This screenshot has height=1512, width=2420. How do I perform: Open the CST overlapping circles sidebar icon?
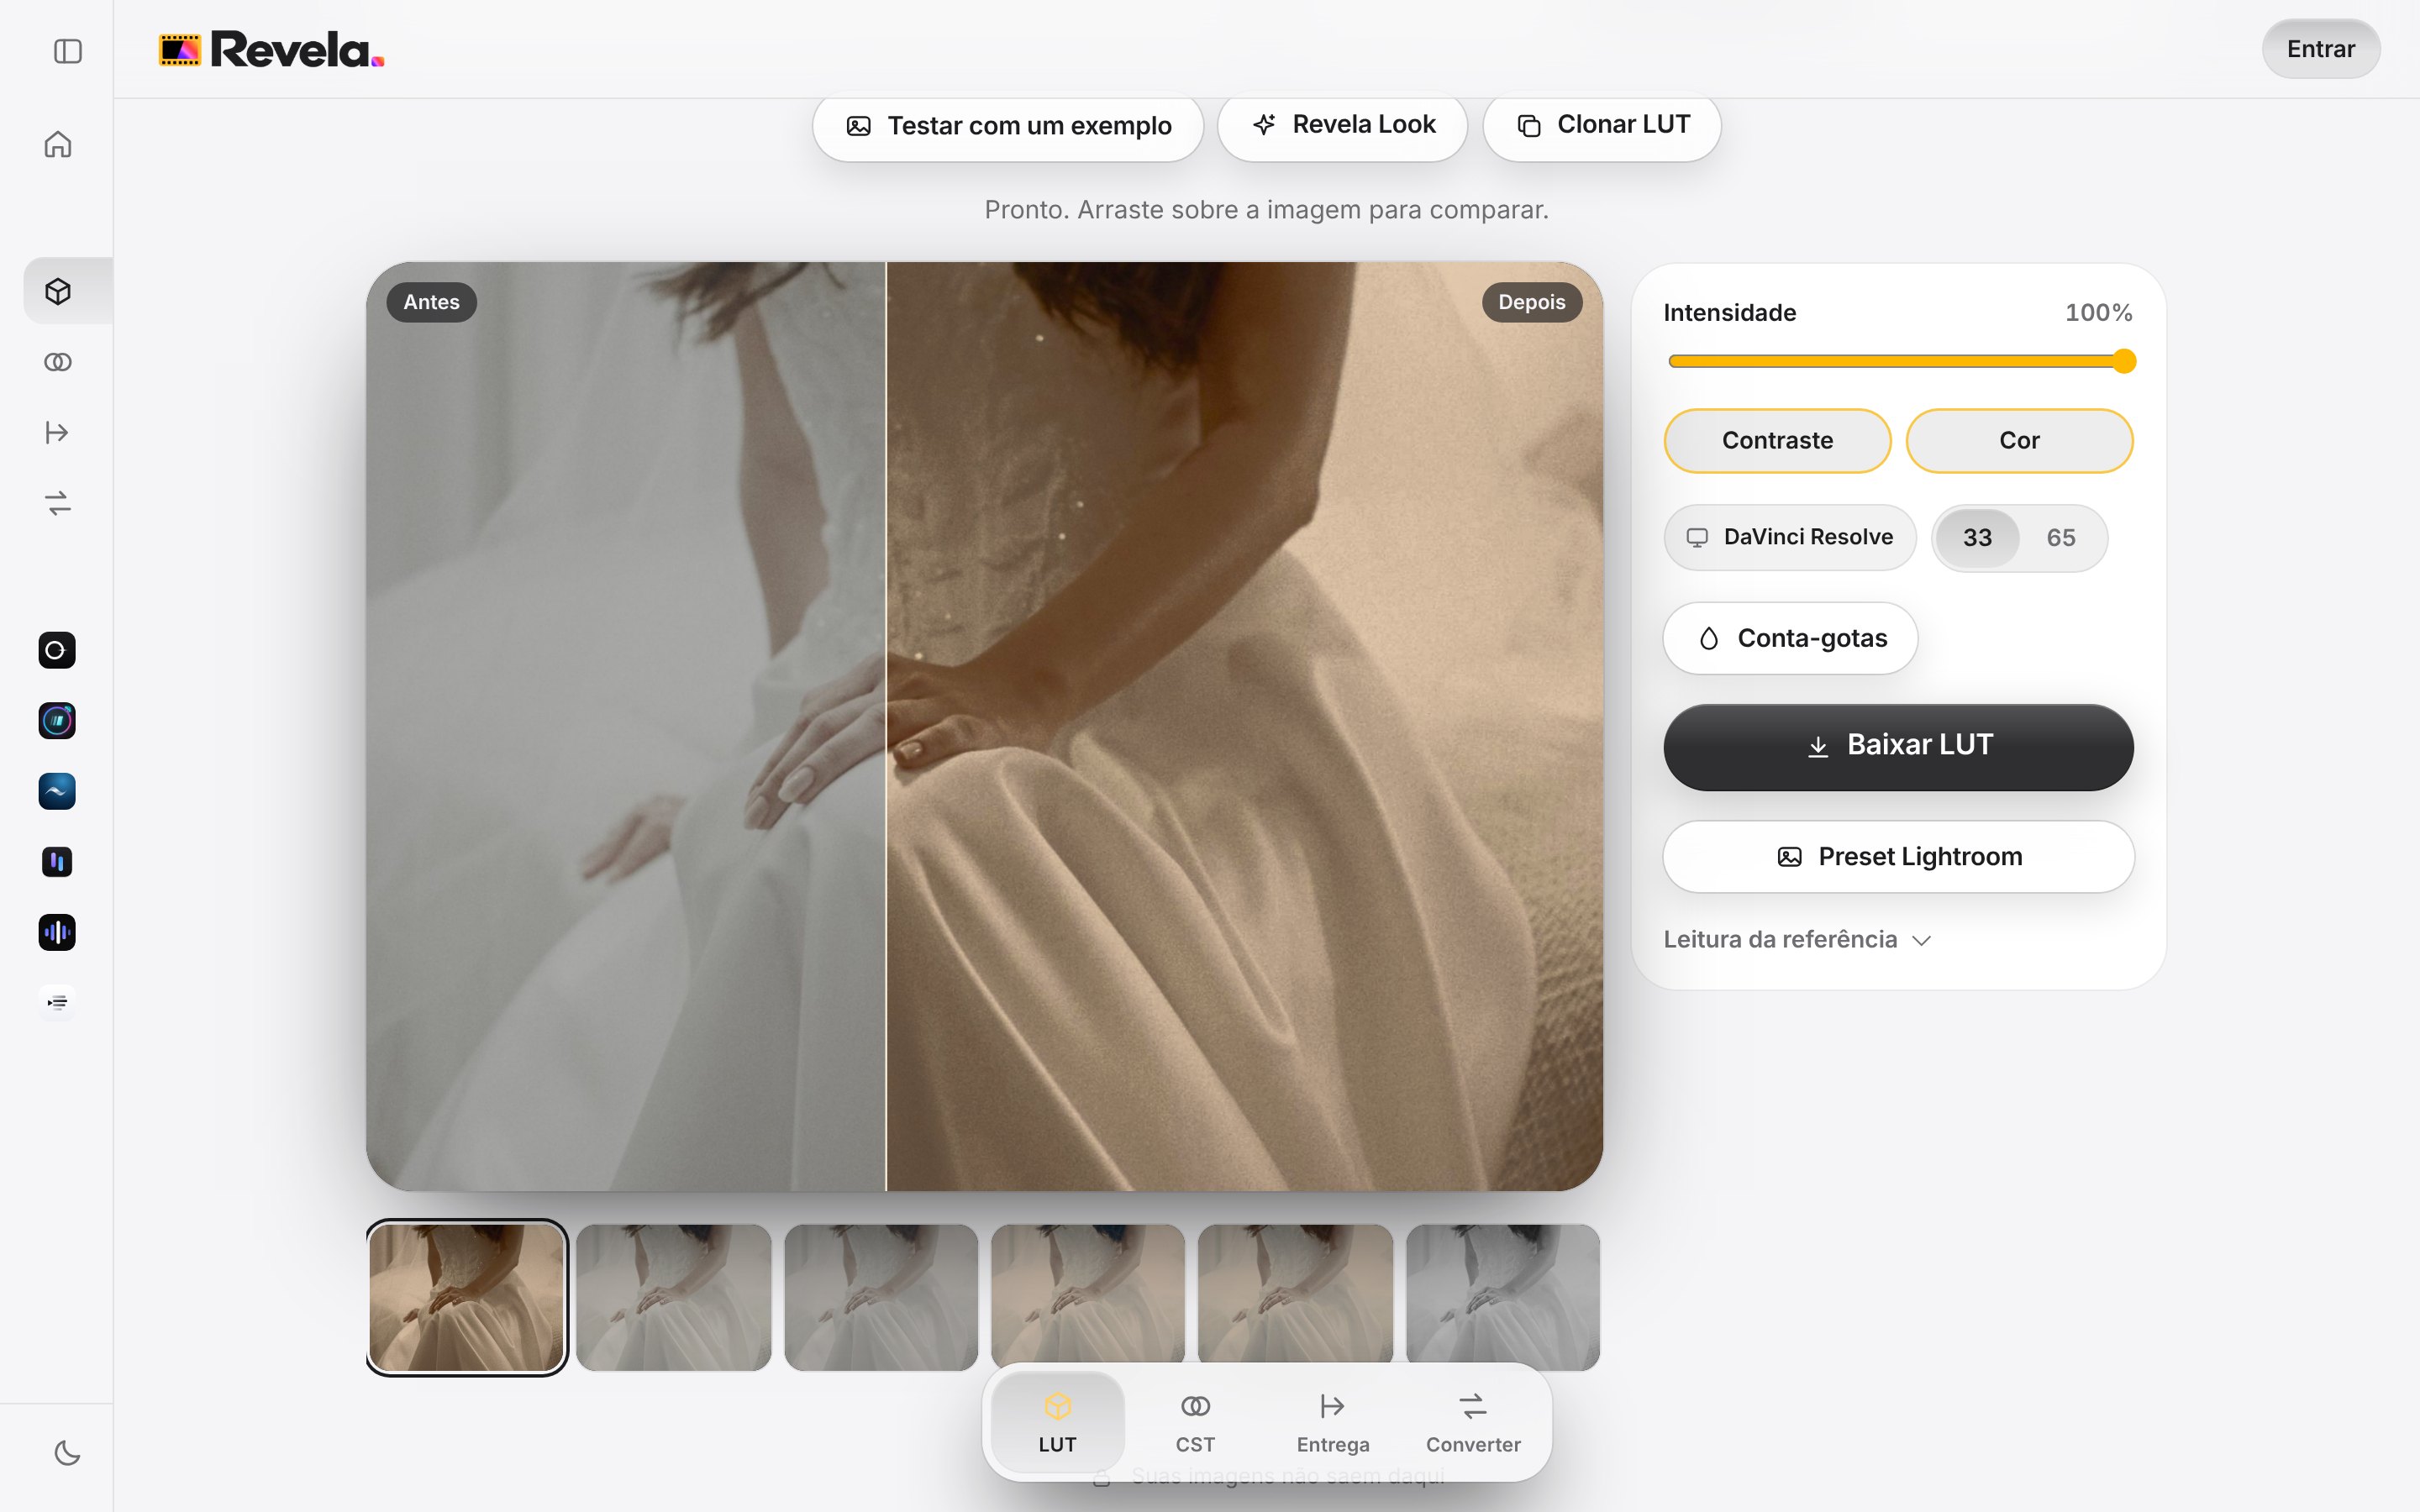click(58, 362)
